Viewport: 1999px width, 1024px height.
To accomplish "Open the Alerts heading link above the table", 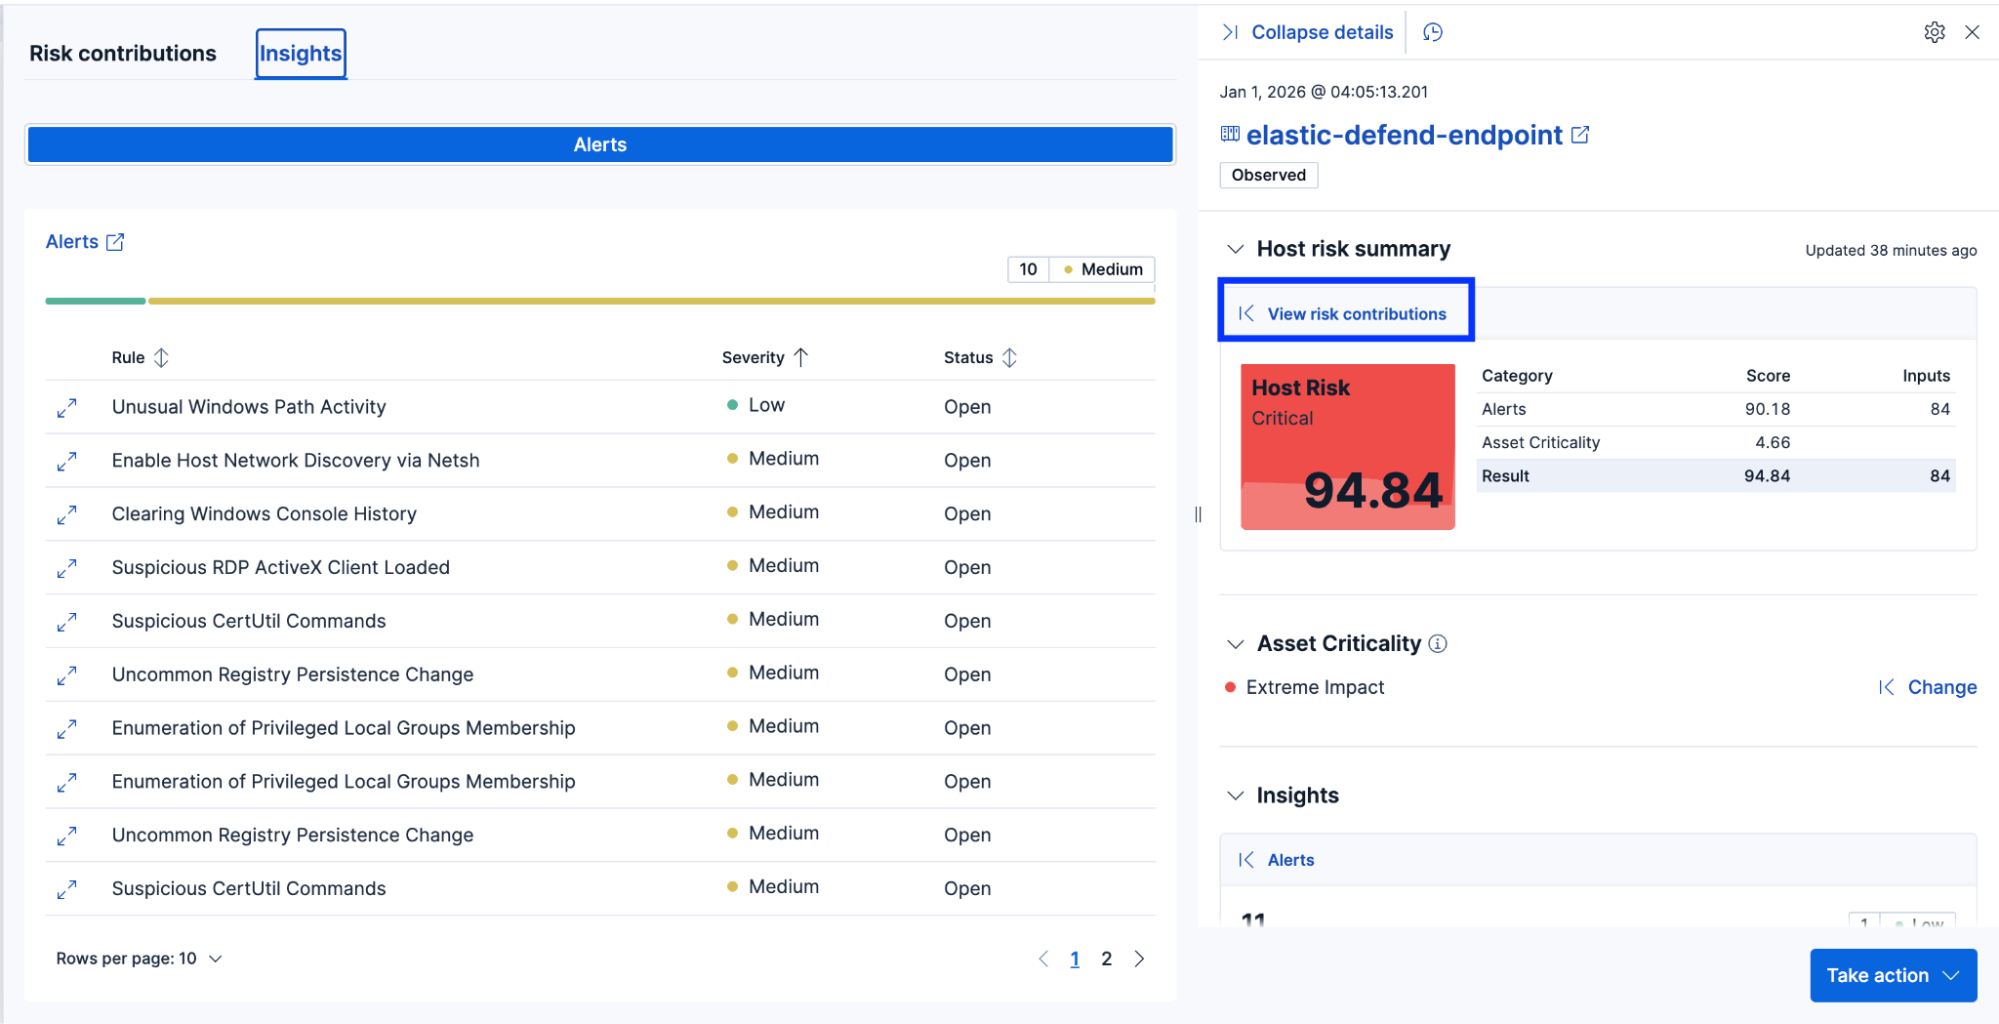I will pyautogui.click(x=72, y=242).
